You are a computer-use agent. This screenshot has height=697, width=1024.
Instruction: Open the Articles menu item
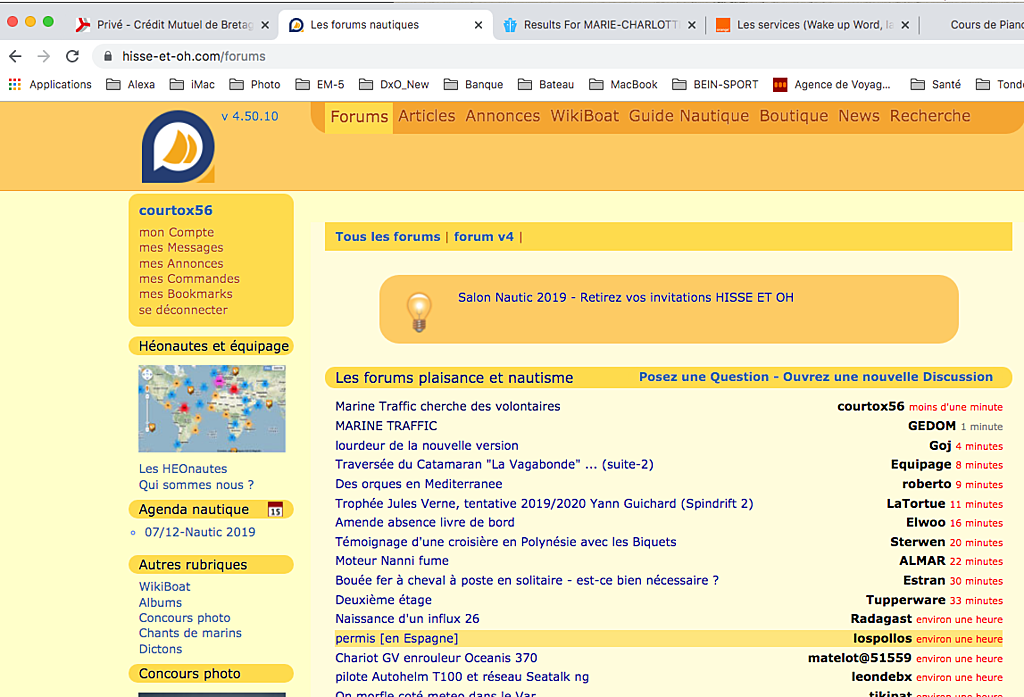coord(426,116)
